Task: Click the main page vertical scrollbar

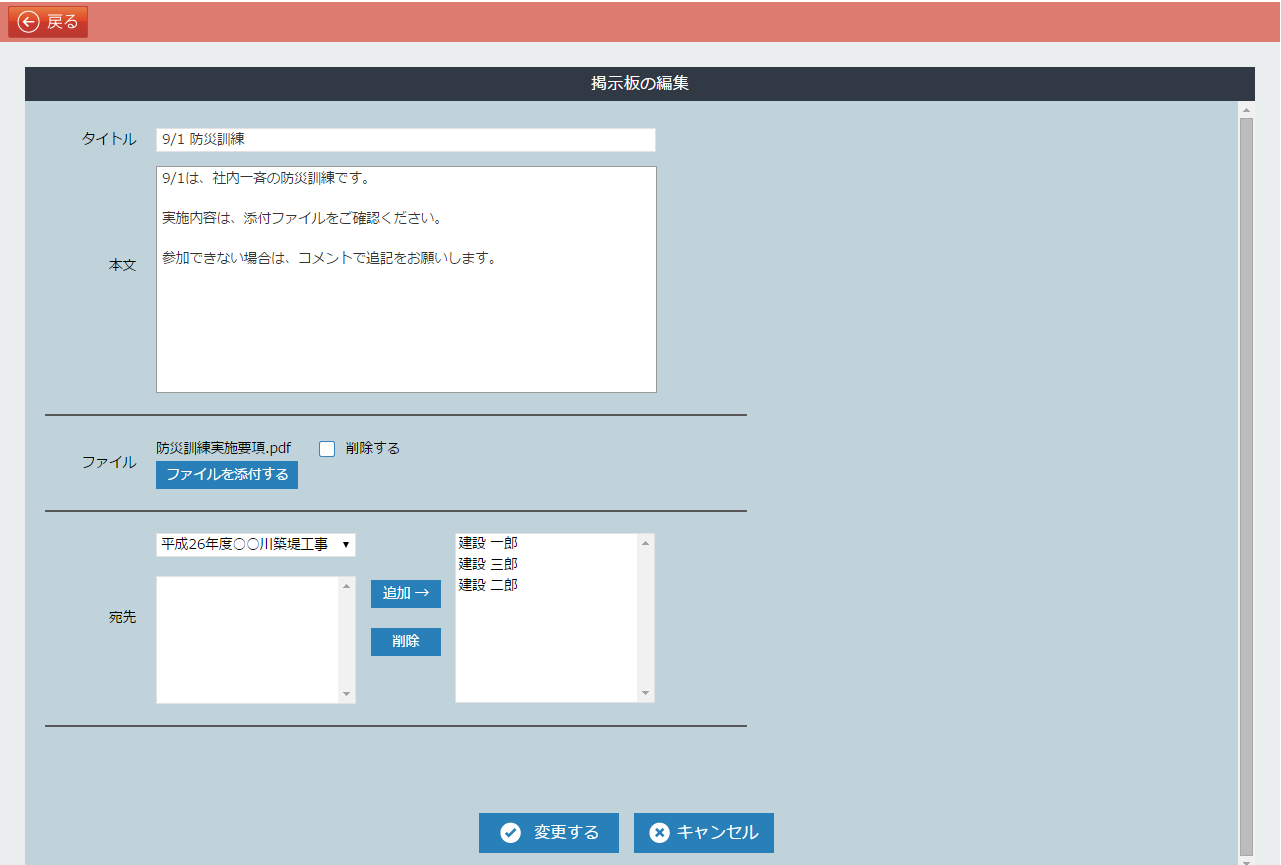Action: pos(1246,485)
